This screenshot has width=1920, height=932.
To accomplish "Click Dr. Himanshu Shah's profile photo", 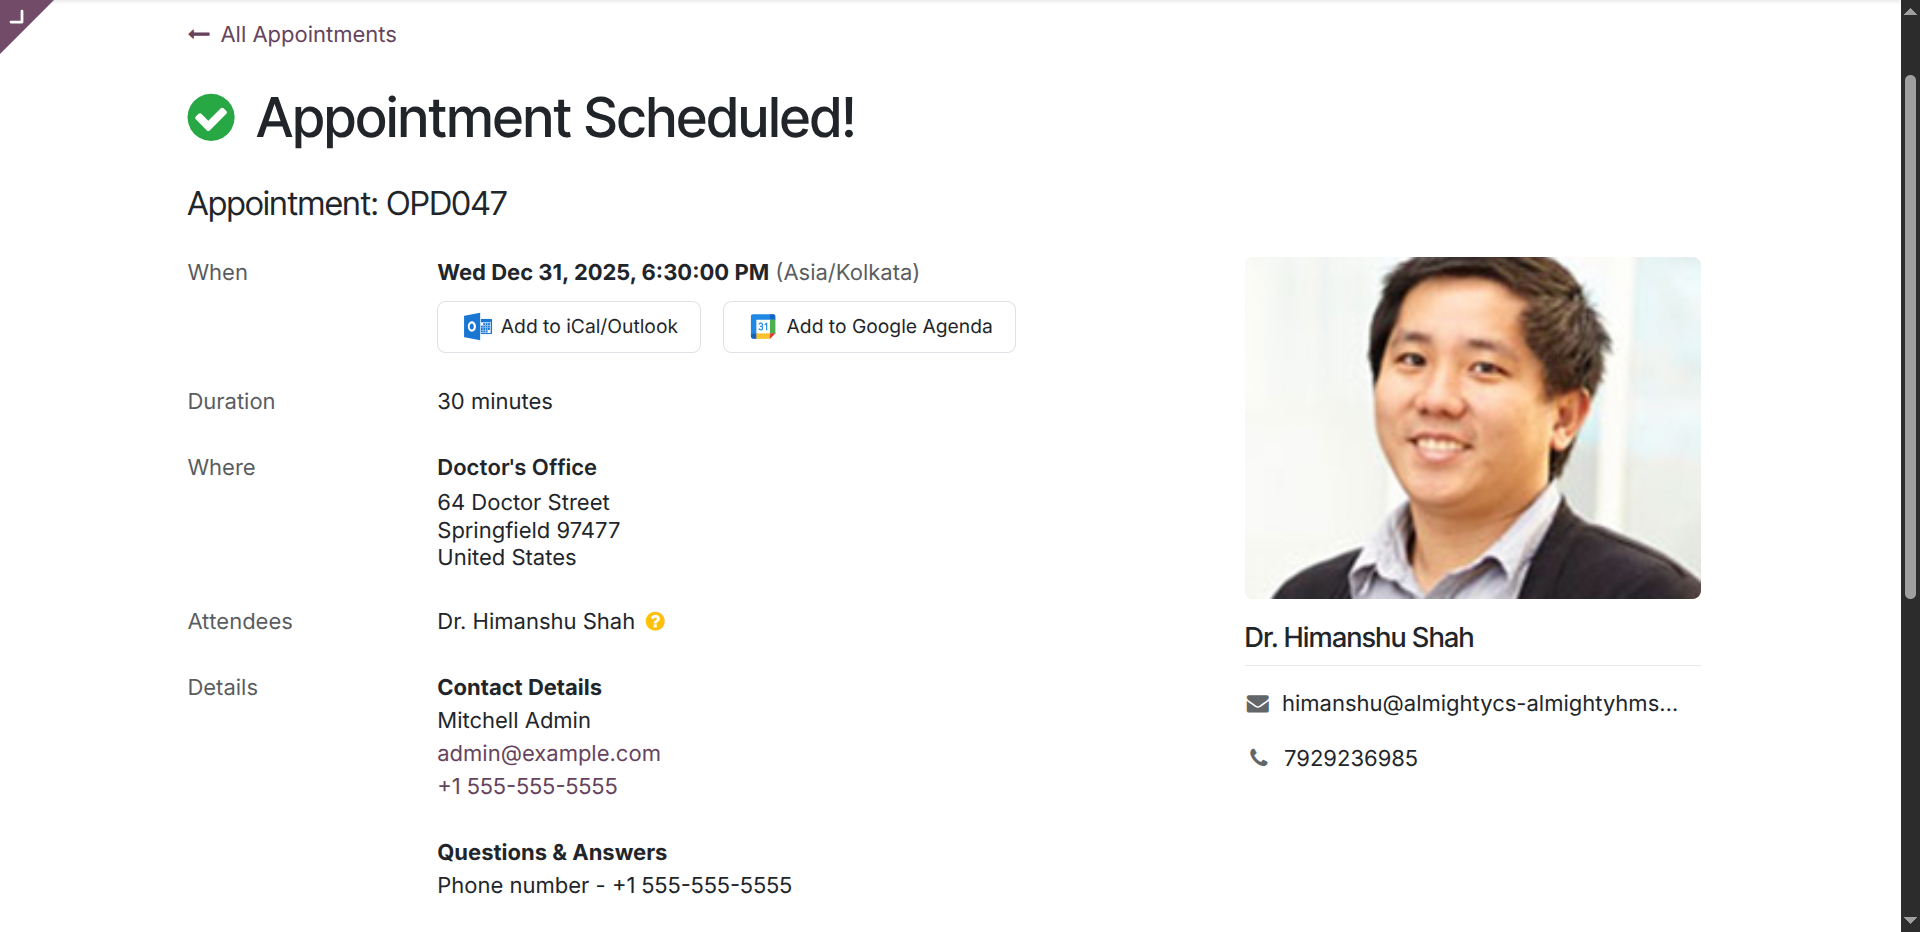I will coord(1472,428).
